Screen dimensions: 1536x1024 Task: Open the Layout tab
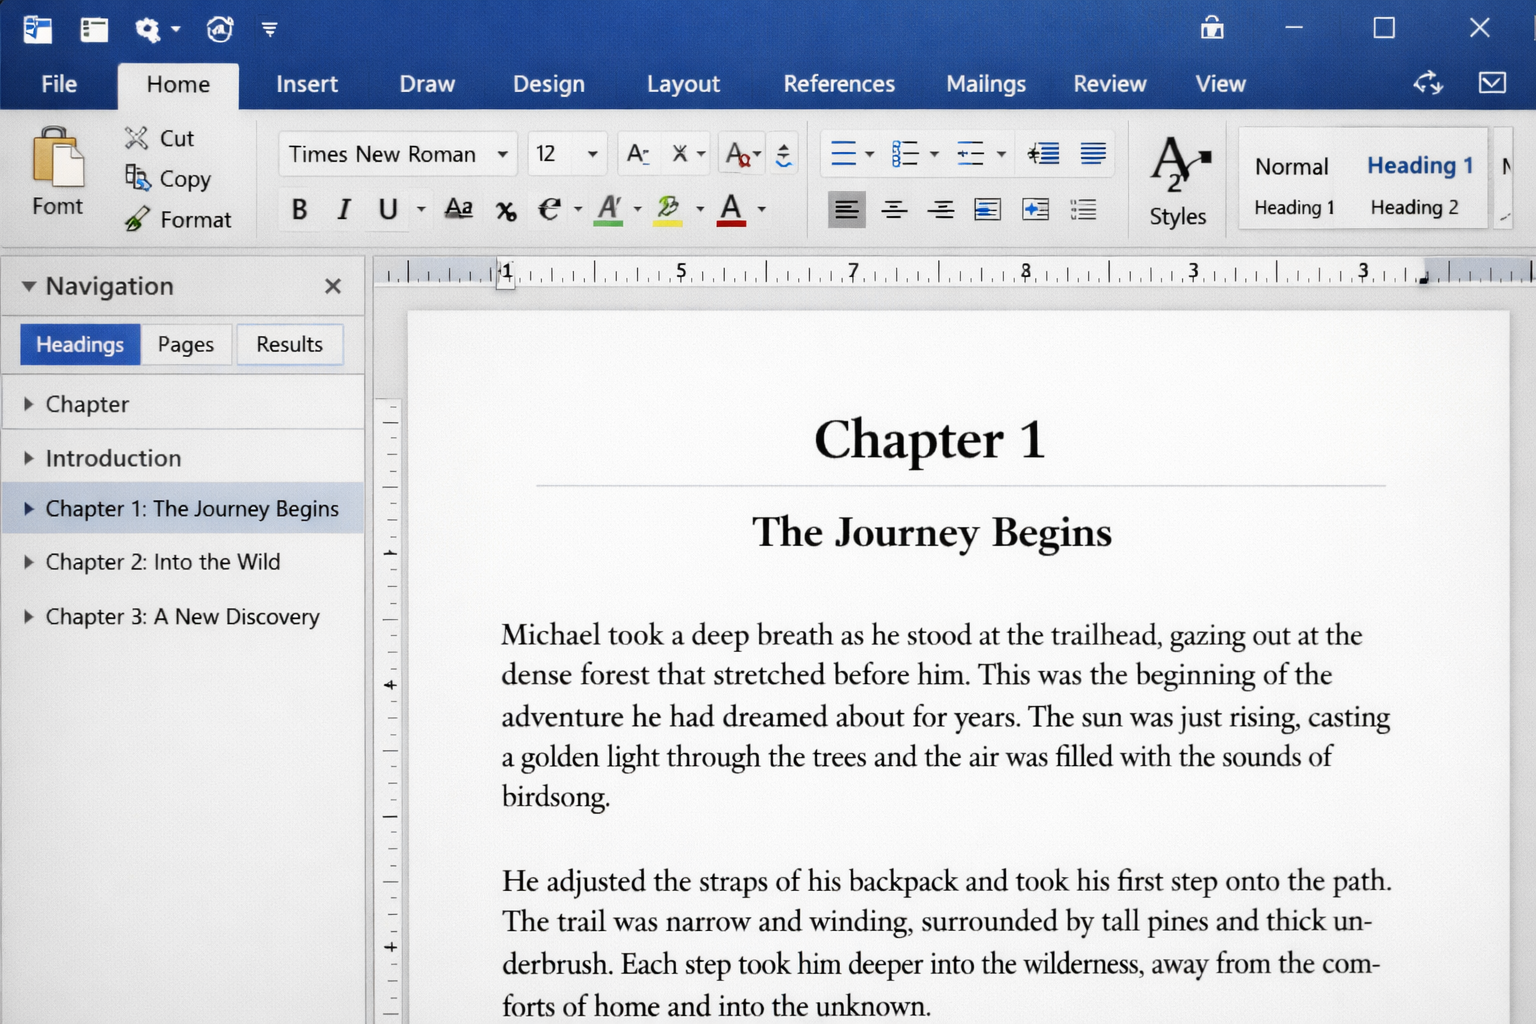pyautogui.click(x=683, y=84)
